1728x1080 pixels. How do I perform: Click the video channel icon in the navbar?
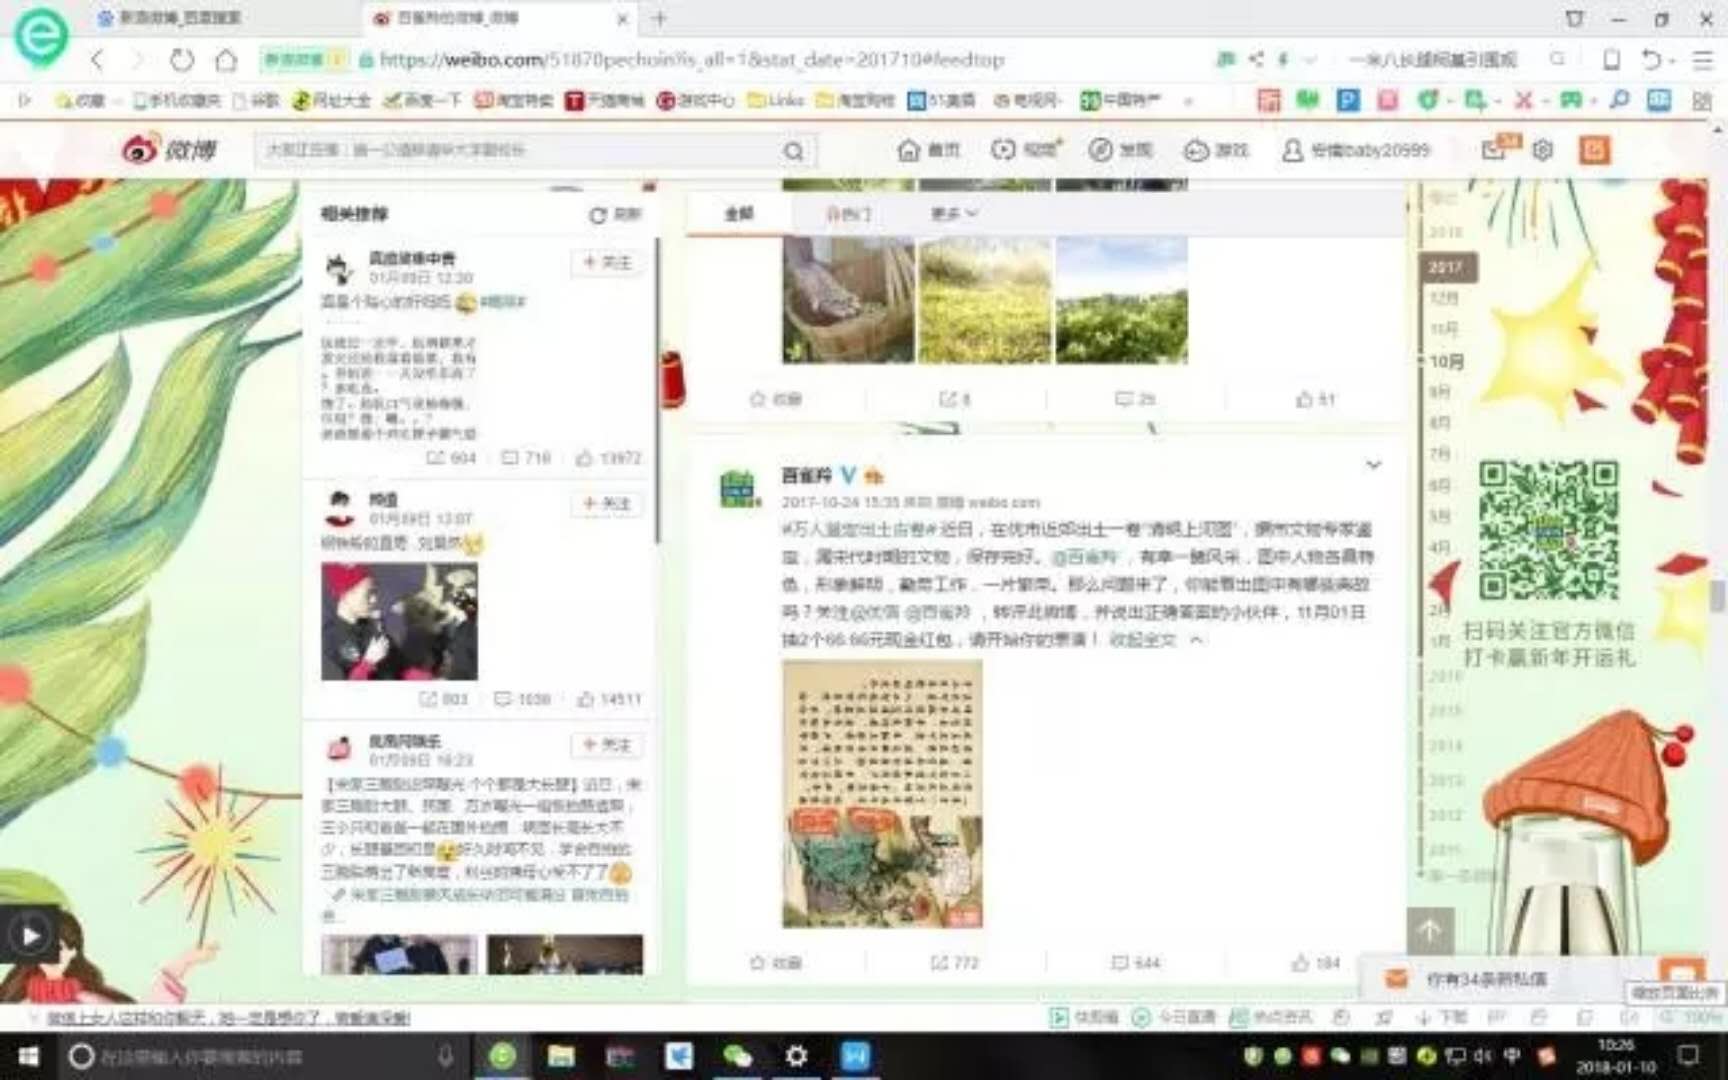coord(1003,150)
